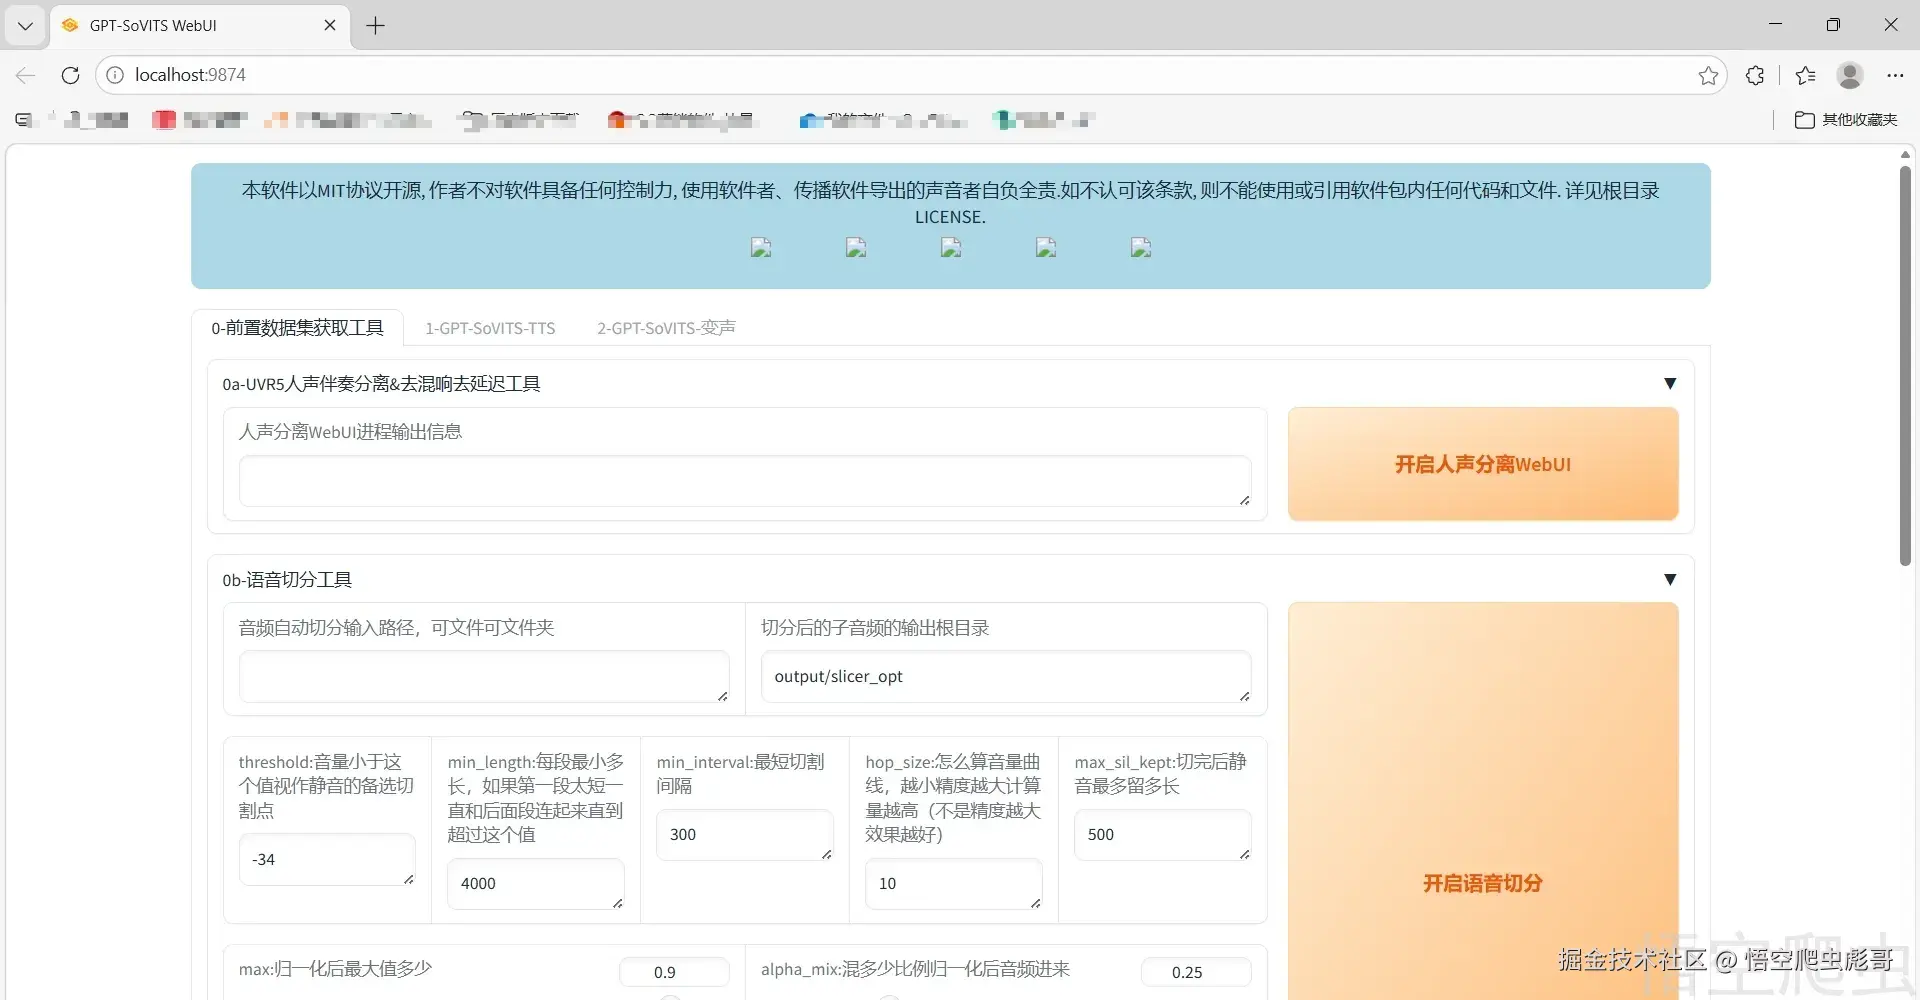Click the alpha_mix value box 0.25

(x=1196, y=972)
